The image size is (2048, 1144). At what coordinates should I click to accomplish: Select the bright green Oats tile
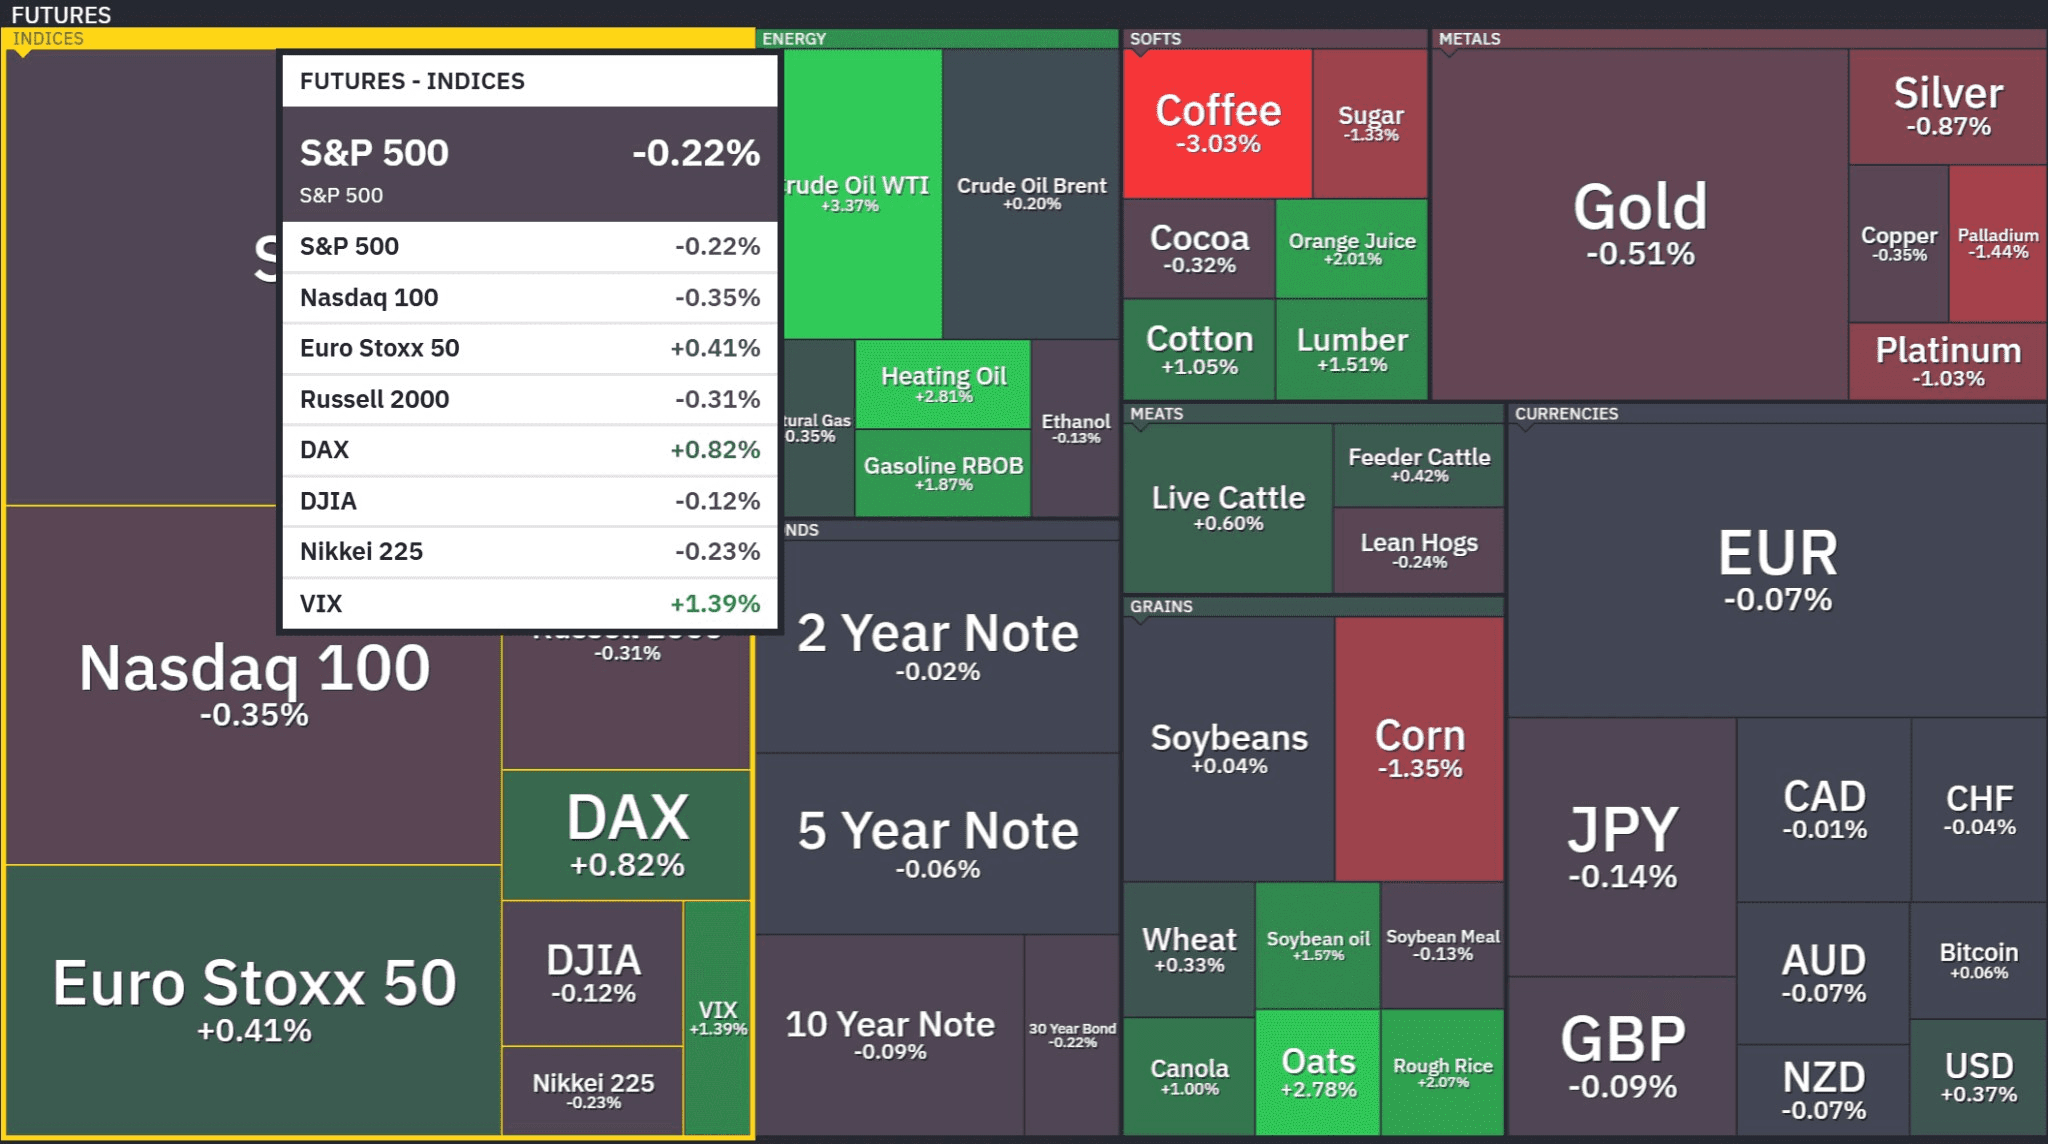pyautogui.click(x=1318, y=1072)
